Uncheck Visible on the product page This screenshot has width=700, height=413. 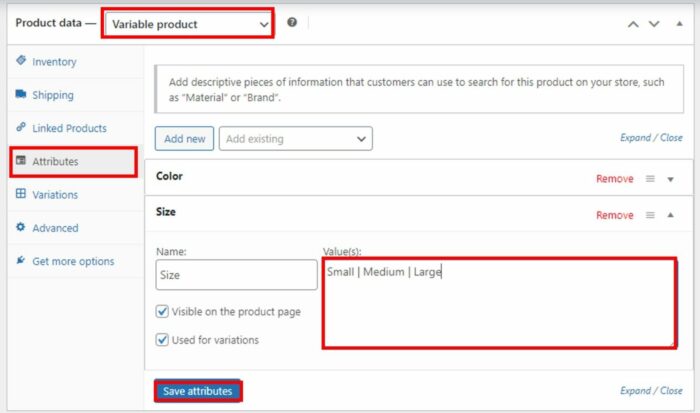tap(163, 312)
